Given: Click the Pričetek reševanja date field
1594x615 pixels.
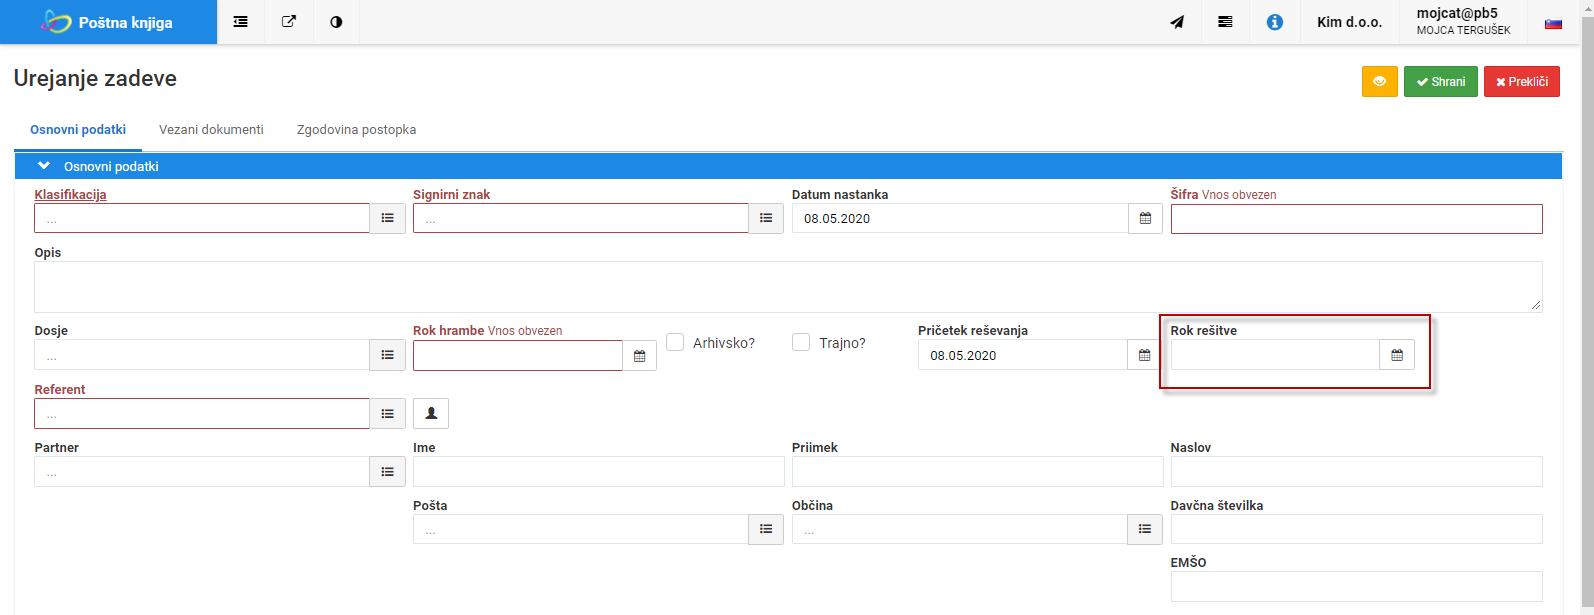Looking at the screenshot, I should pos(1023,355).
